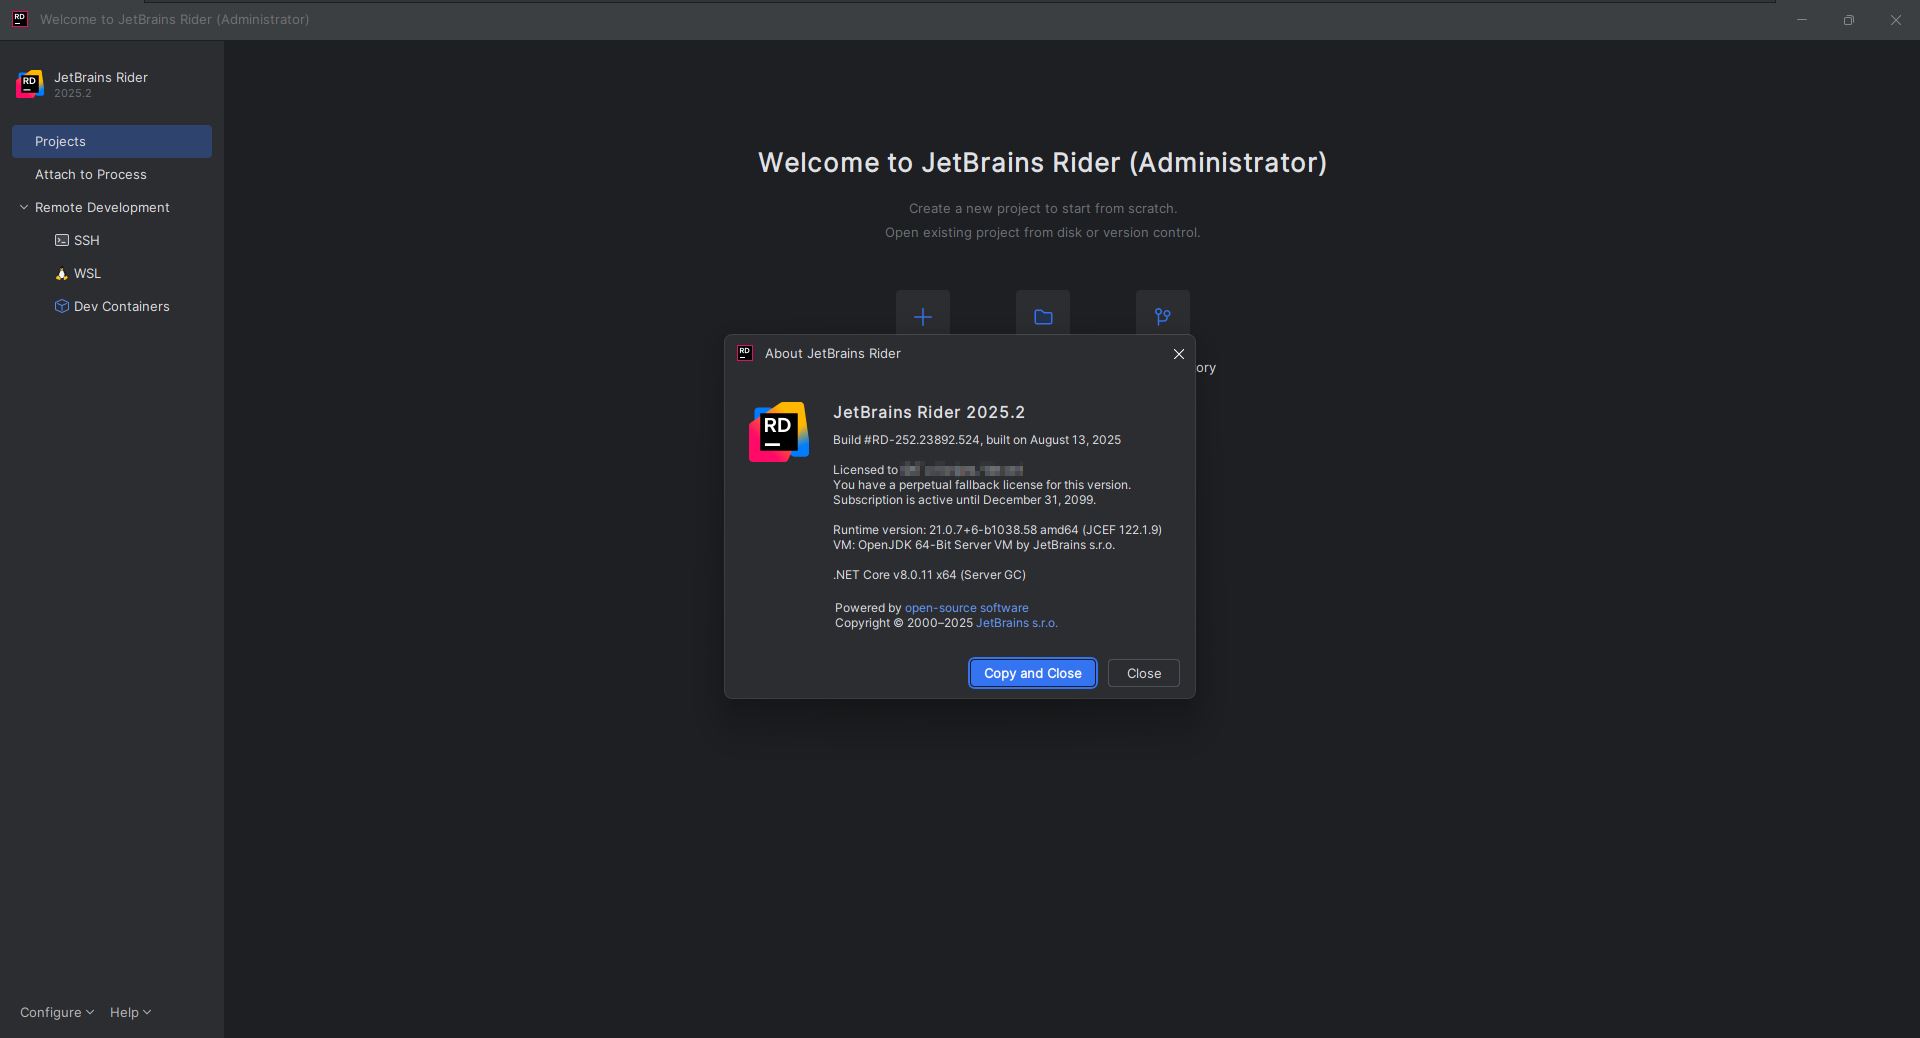The image size is (1920, 1038).
Task: Minimize the Rider window
Action: coord(1802,19)
